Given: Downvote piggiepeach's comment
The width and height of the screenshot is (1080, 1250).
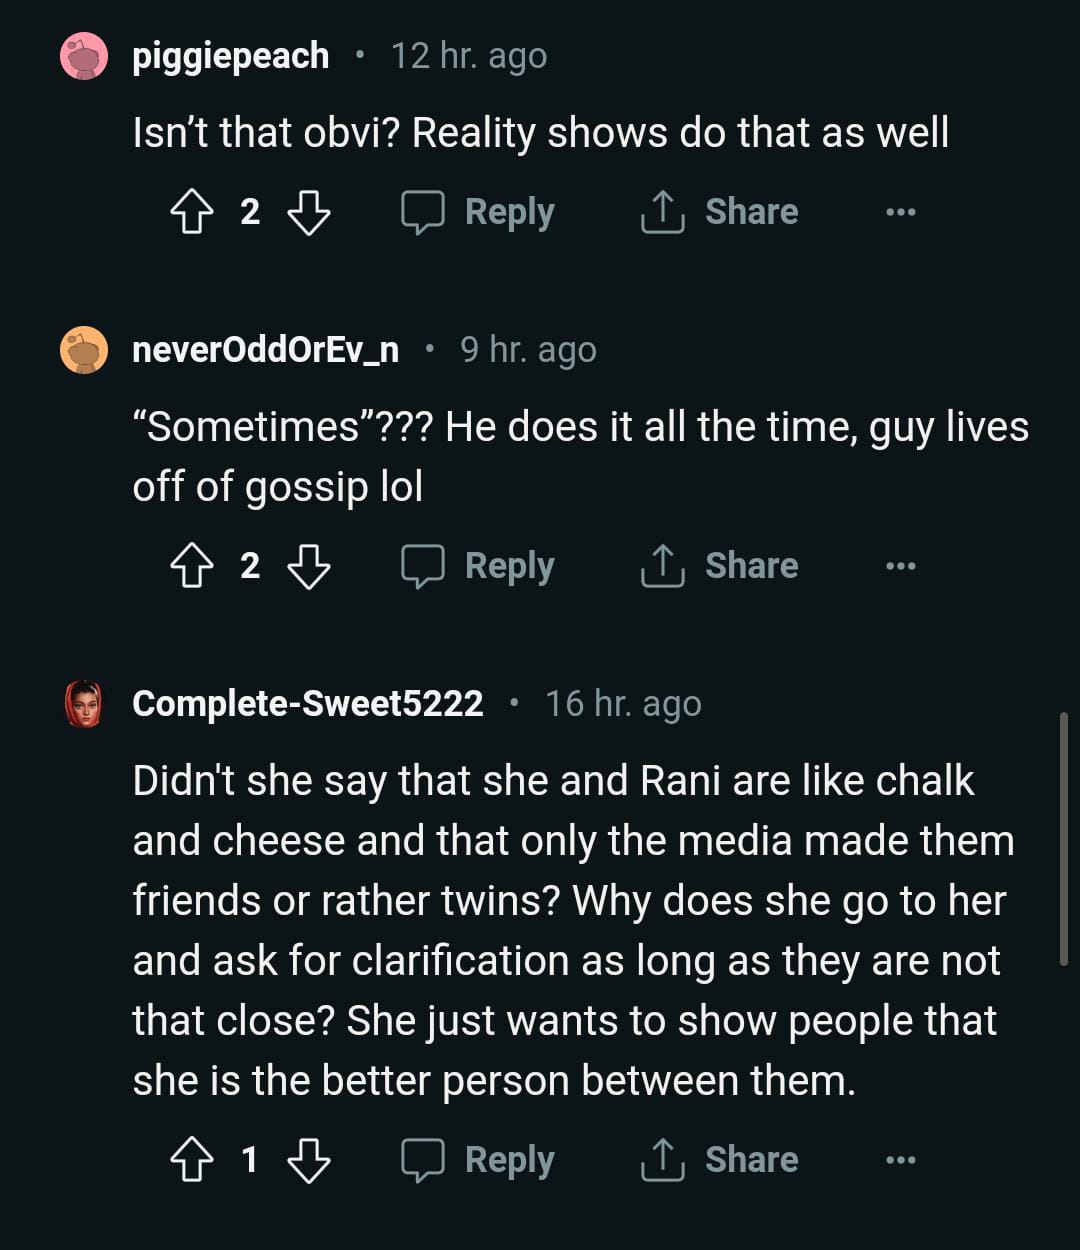Looking at the screenshot, I should [308, 212].
